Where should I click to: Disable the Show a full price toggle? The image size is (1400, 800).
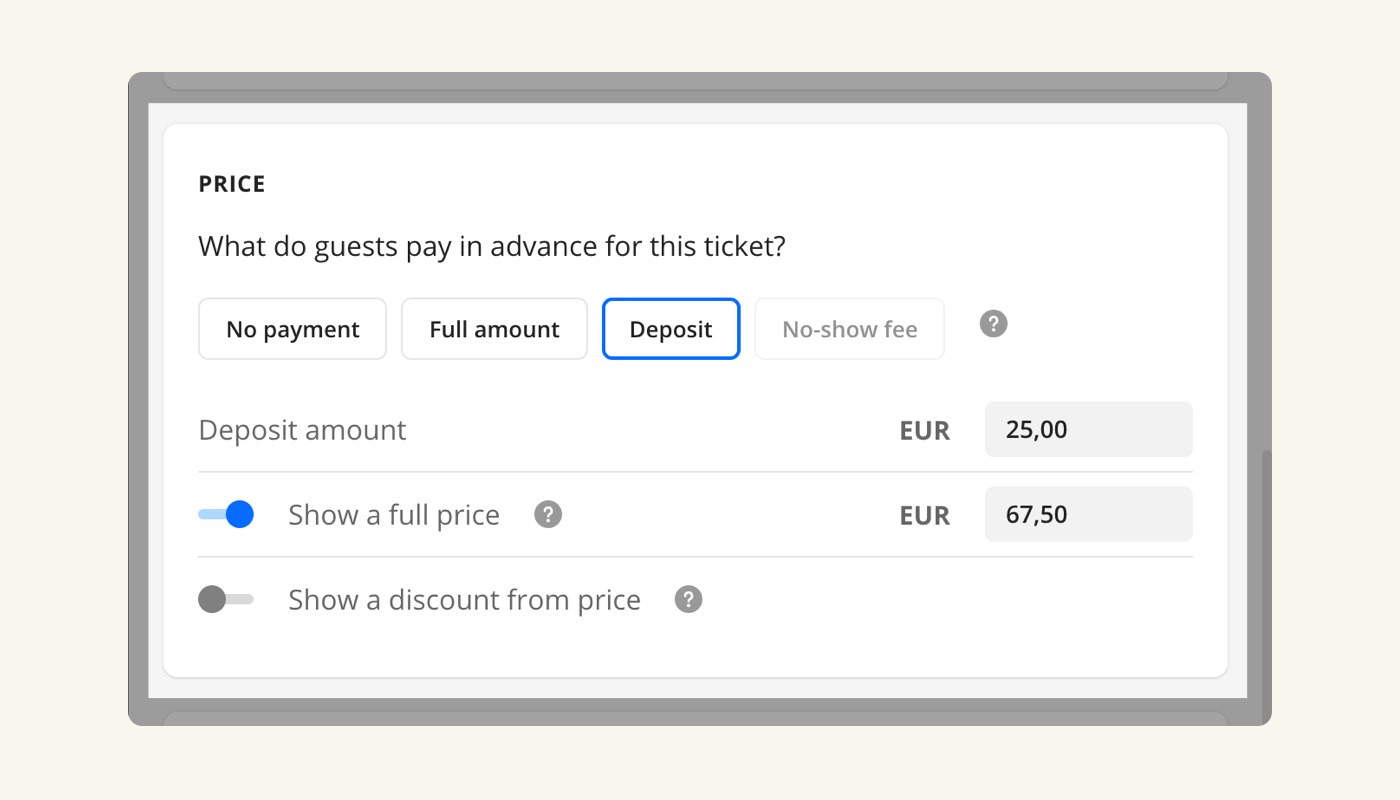point(226,514)
